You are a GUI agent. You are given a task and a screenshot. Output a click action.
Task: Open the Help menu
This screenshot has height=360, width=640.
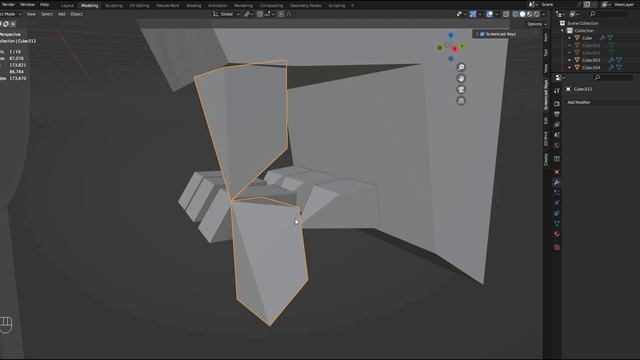(44, 4)
